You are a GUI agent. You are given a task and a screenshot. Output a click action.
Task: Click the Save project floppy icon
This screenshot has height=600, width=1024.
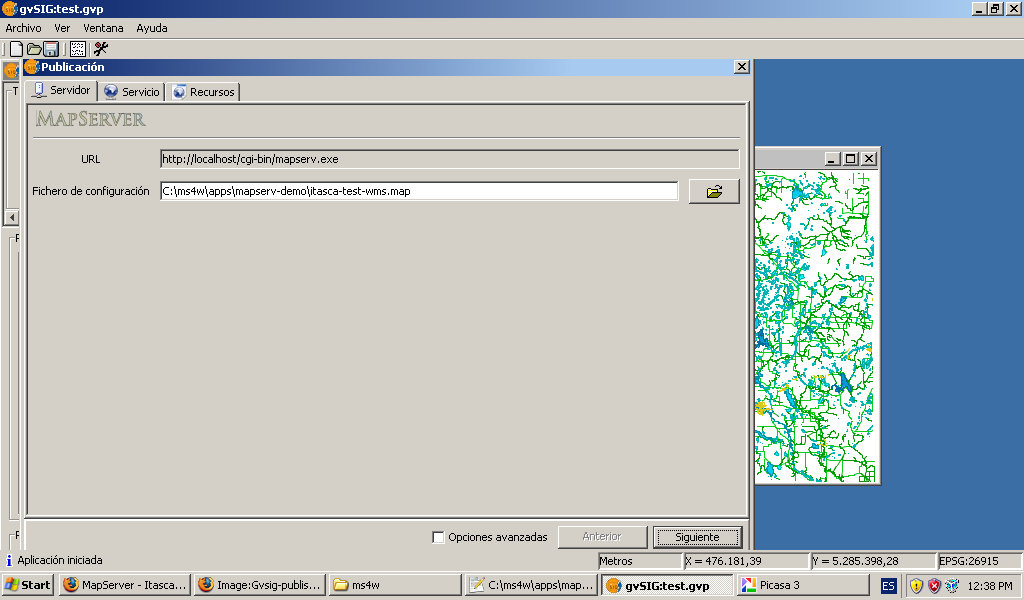coord(51,49)
